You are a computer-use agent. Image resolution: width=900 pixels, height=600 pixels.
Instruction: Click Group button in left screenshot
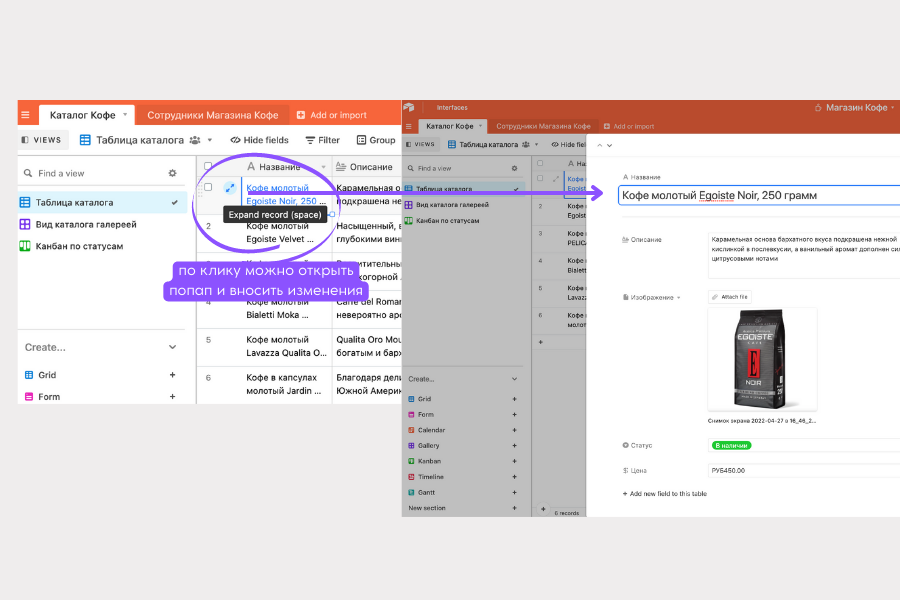pyautogui.click(x=376, y=140)
